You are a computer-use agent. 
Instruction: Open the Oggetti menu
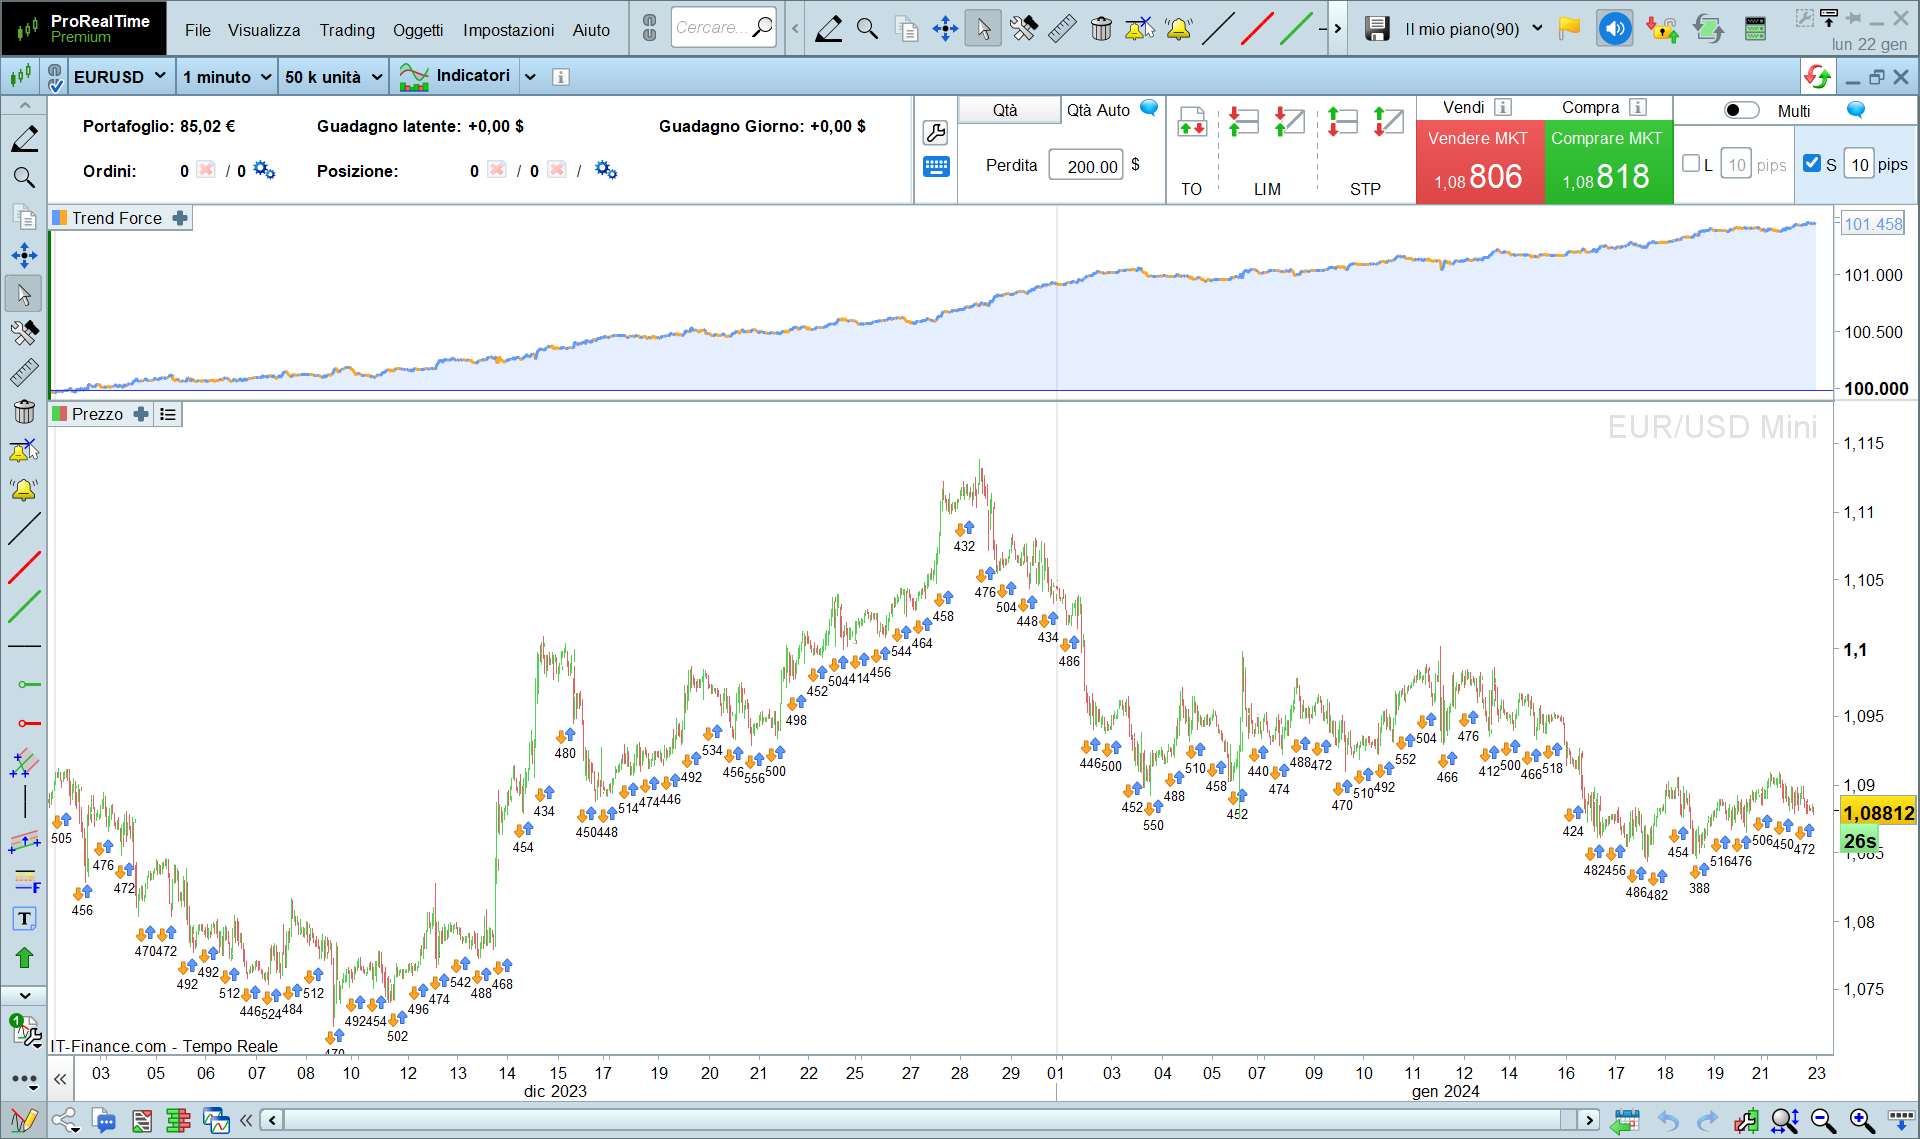(x=417, y=30)
